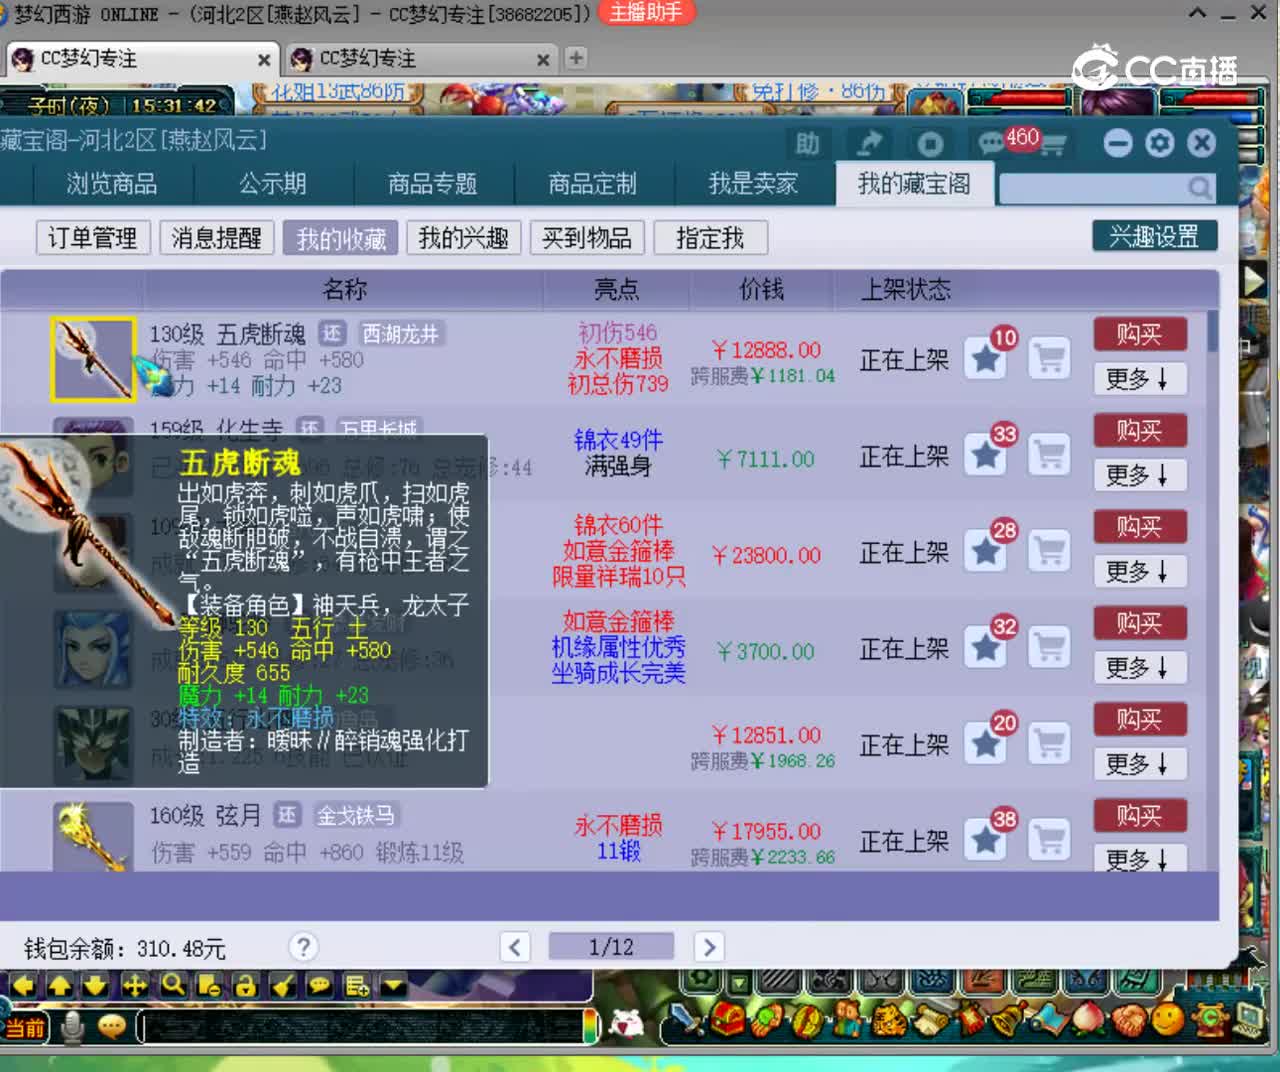Click the chat clear broom icon
1280x1072 pixels.
[283, 985]
